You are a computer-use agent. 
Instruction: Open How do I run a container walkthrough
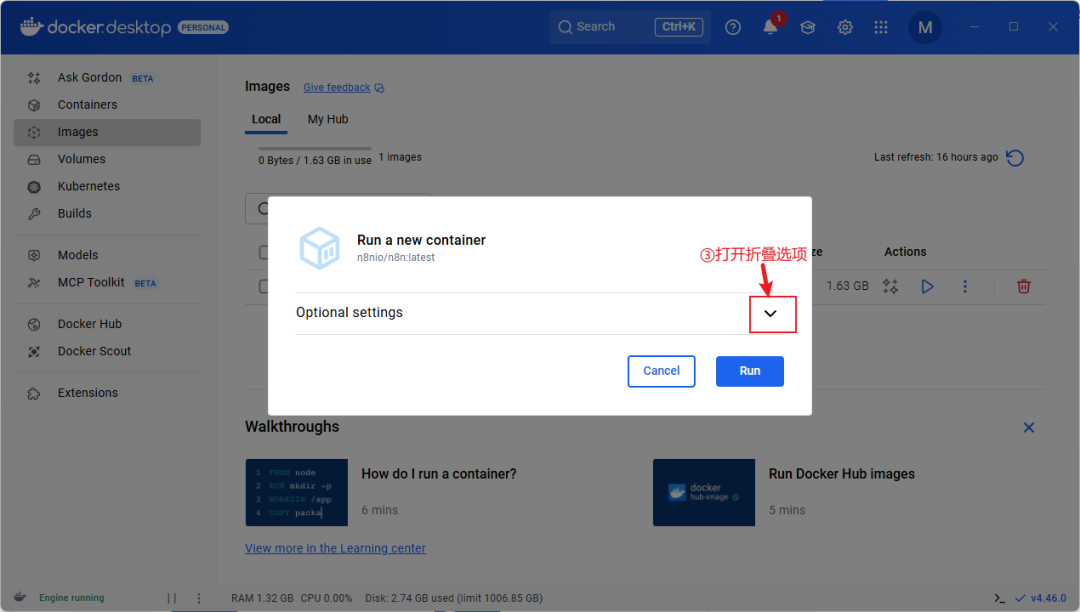(442, 492)
